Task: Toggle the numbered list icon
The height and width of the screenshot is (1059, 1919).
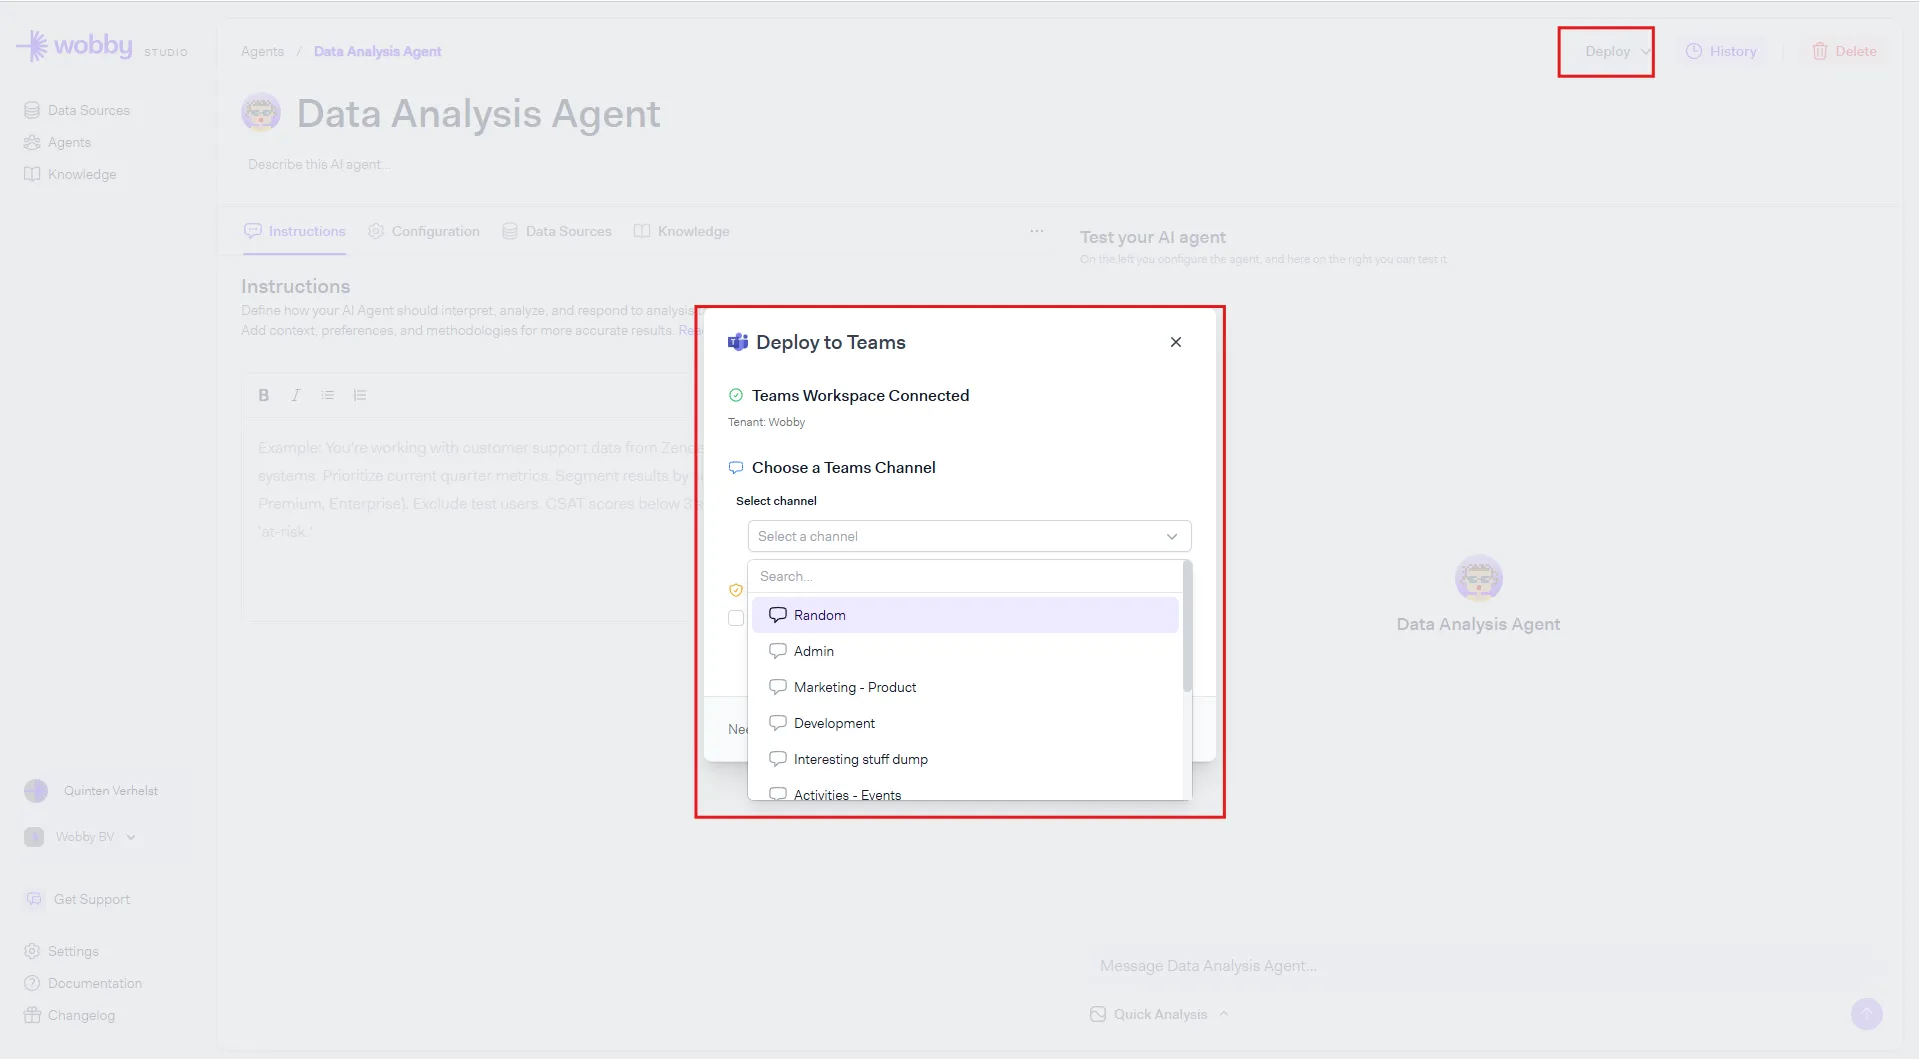Action: pos(360,395)
